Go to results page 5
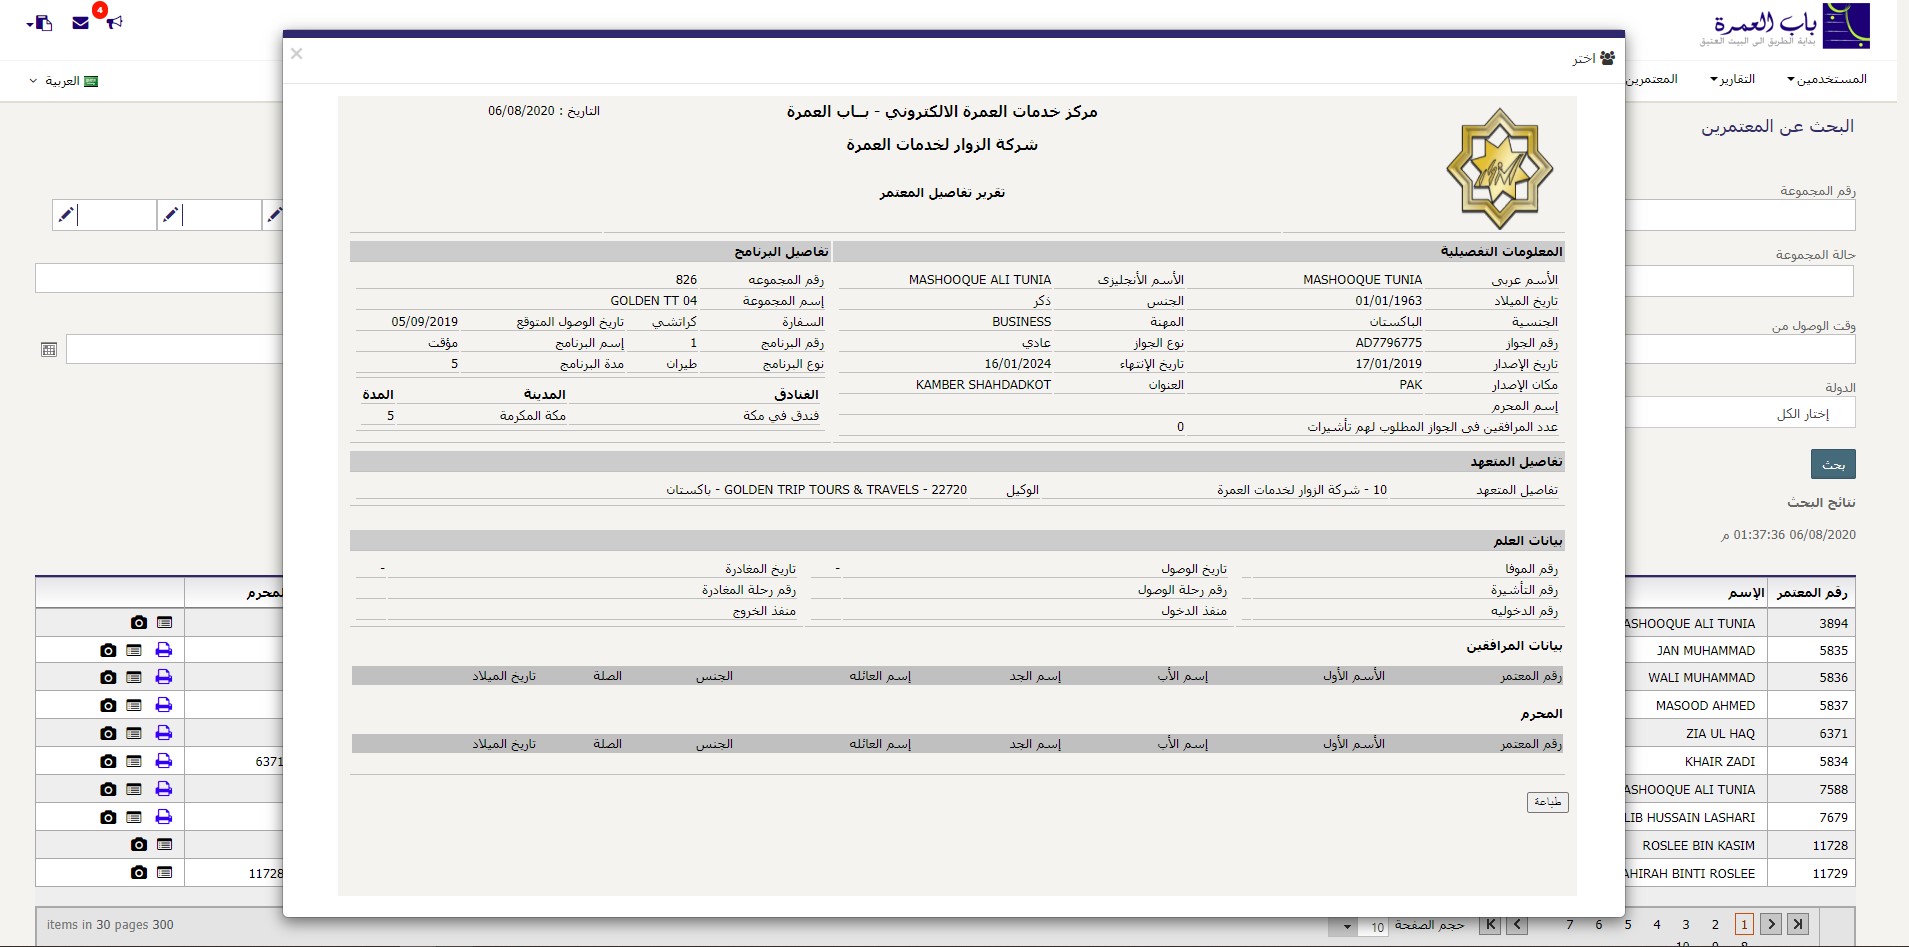The width and height of the screenshot is (1909, 947). pos(1628,925)
